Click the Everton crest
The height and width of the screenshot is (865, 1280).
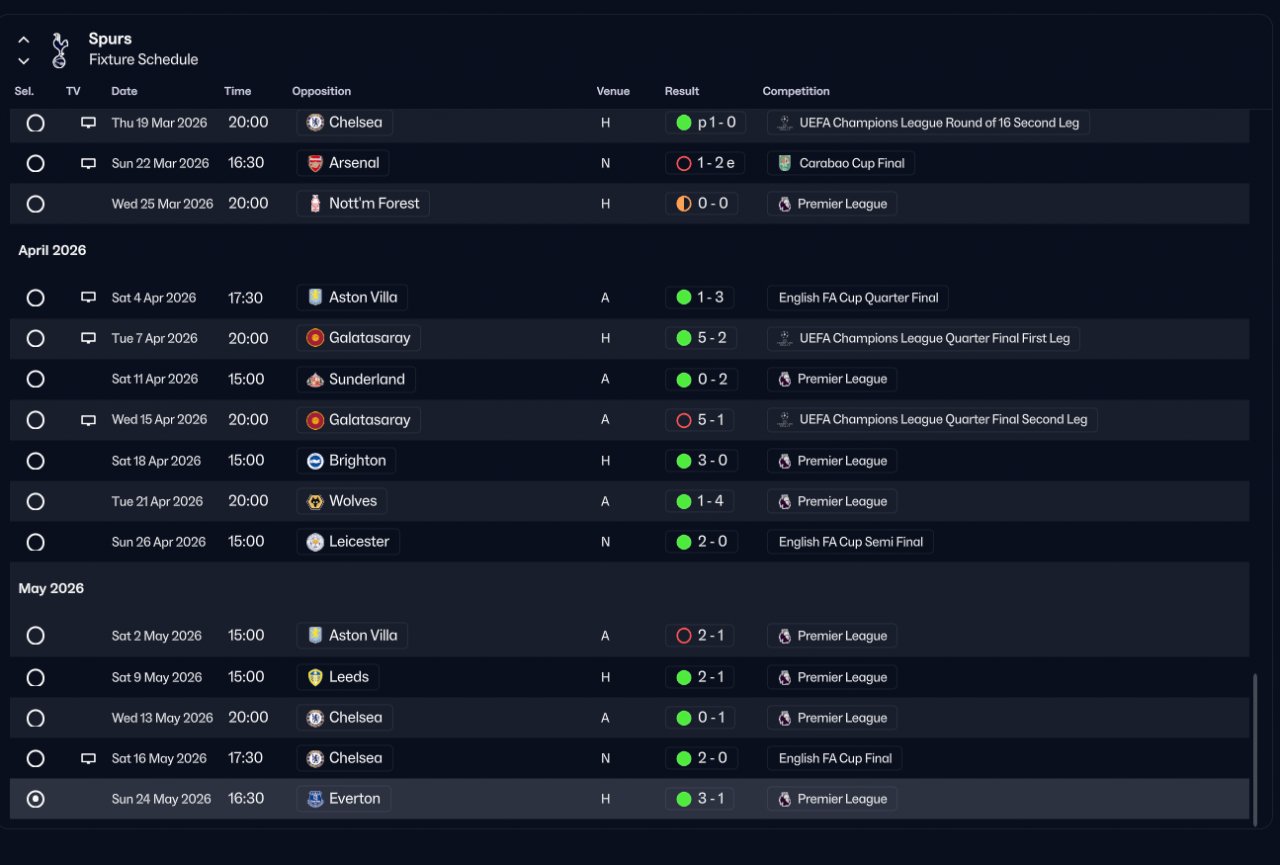[x=315, y=799]
